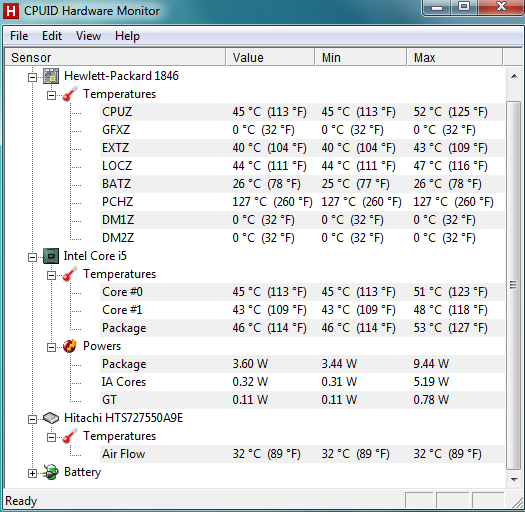Click the Hewlett-Packard motherboard icon
This screenshot has height=512, width=525.
point(51,76)
